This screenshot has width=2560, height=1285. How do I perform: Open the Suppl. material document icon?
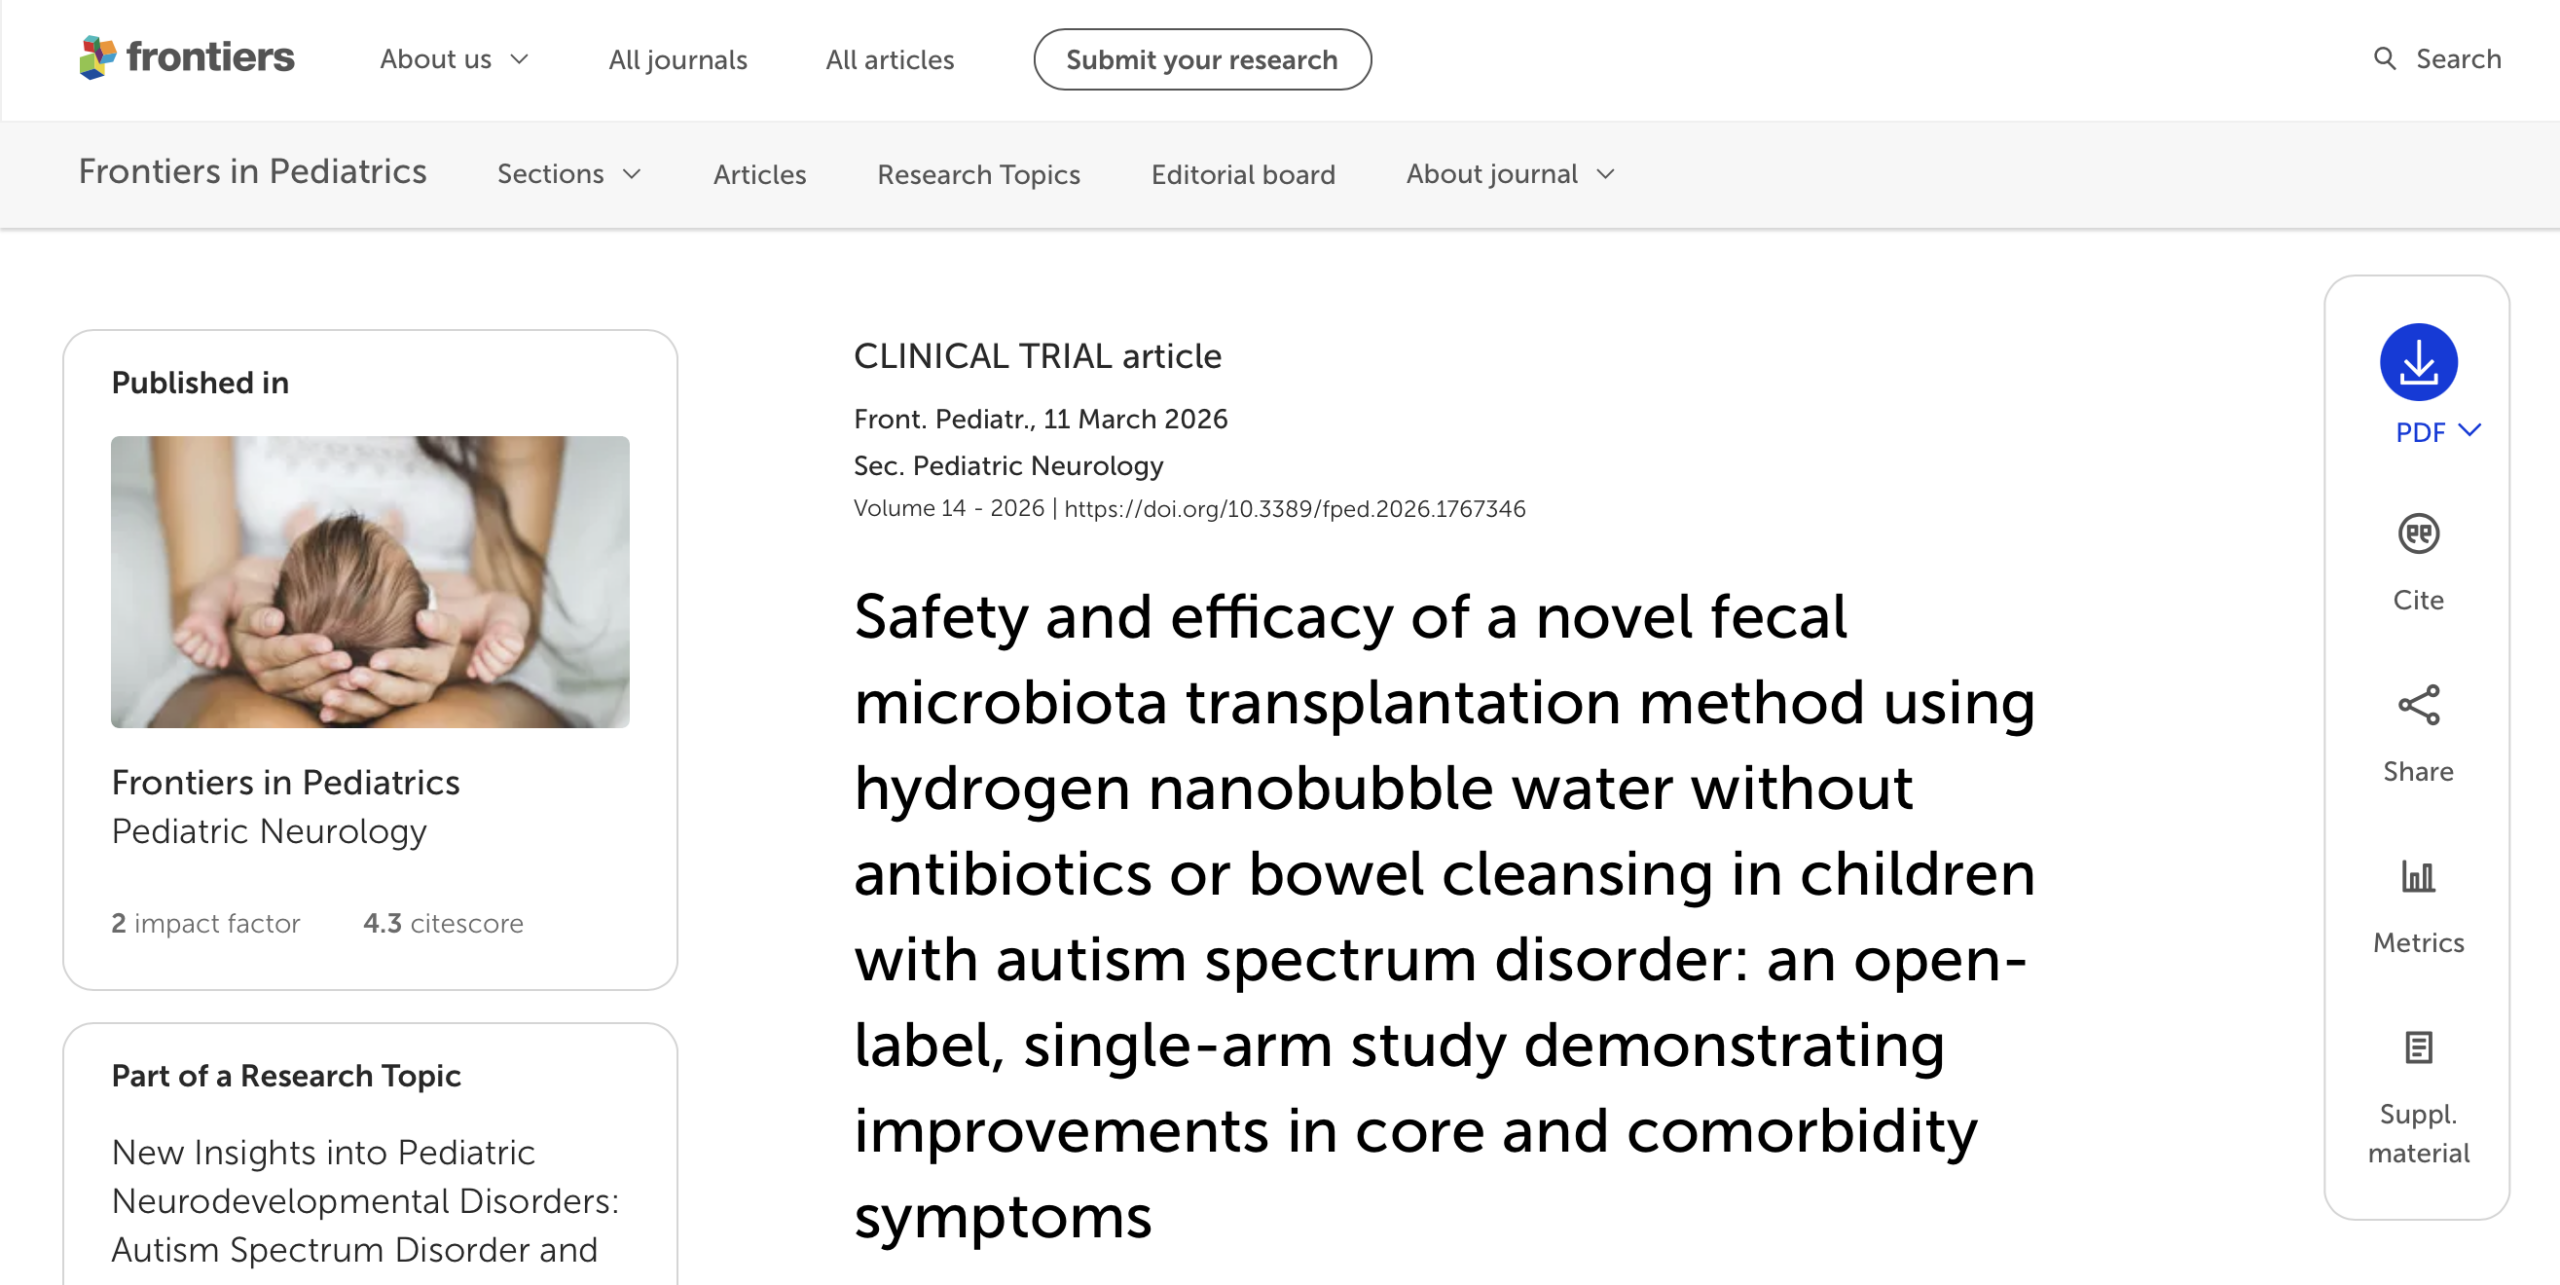[x=2418, y=1048]
